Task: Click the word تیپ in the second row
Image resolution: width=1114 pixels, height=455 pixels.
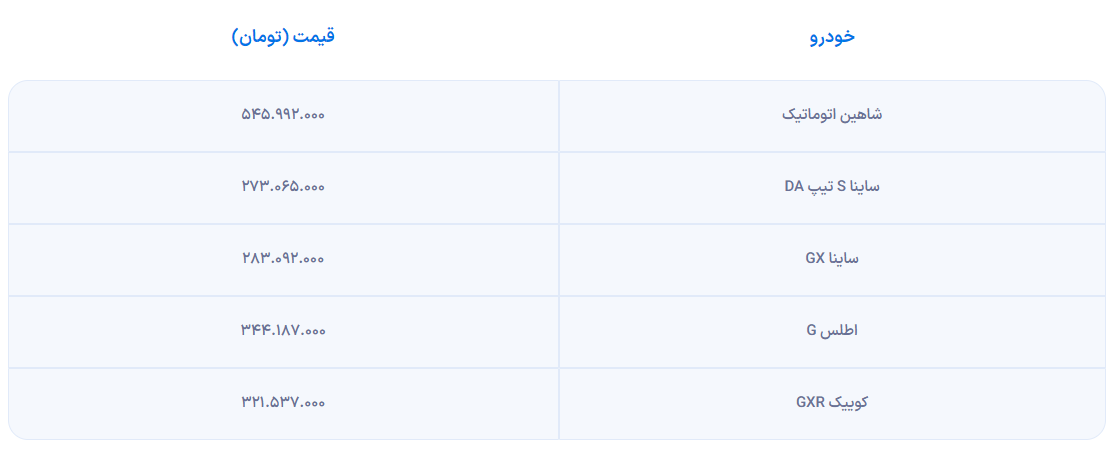Action: [x=823, y=186]
